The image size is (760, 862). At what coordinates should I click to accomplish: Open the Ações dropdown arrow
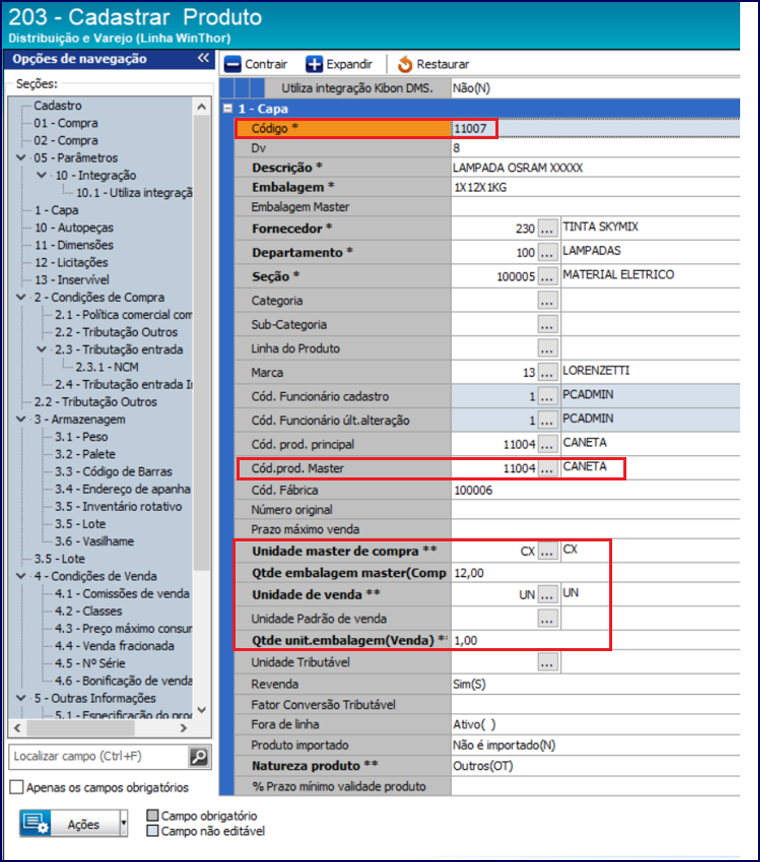tap(124, 823)
